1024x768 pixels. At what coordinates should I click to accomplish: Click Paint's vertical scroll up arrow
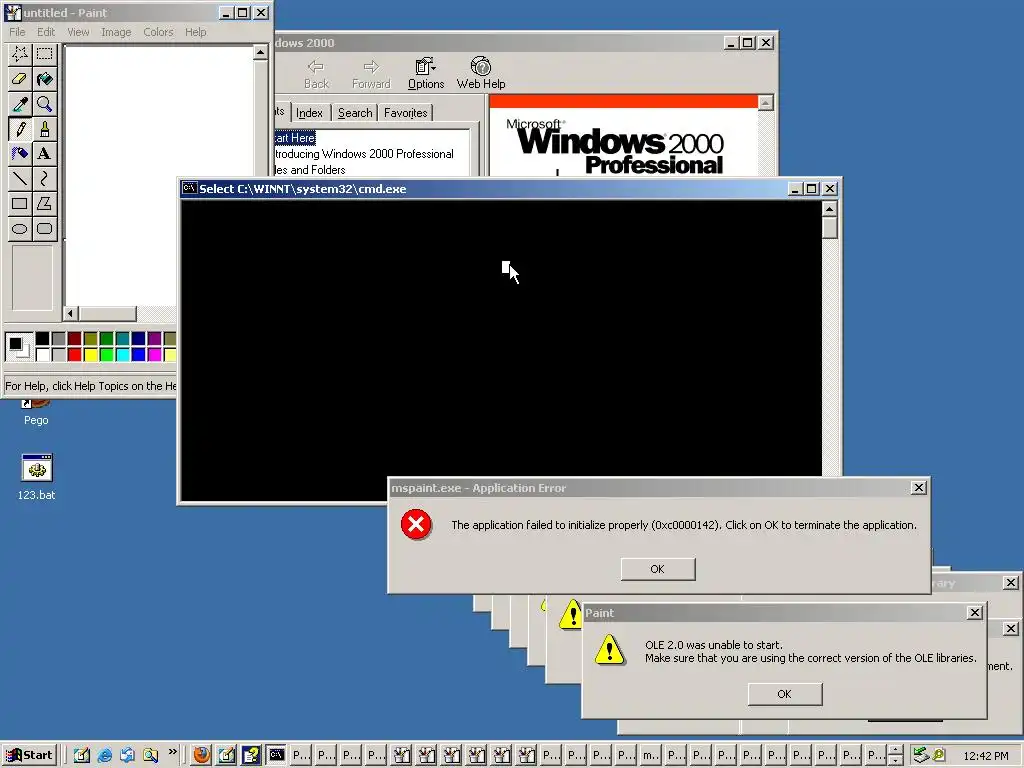click(260, 52)
